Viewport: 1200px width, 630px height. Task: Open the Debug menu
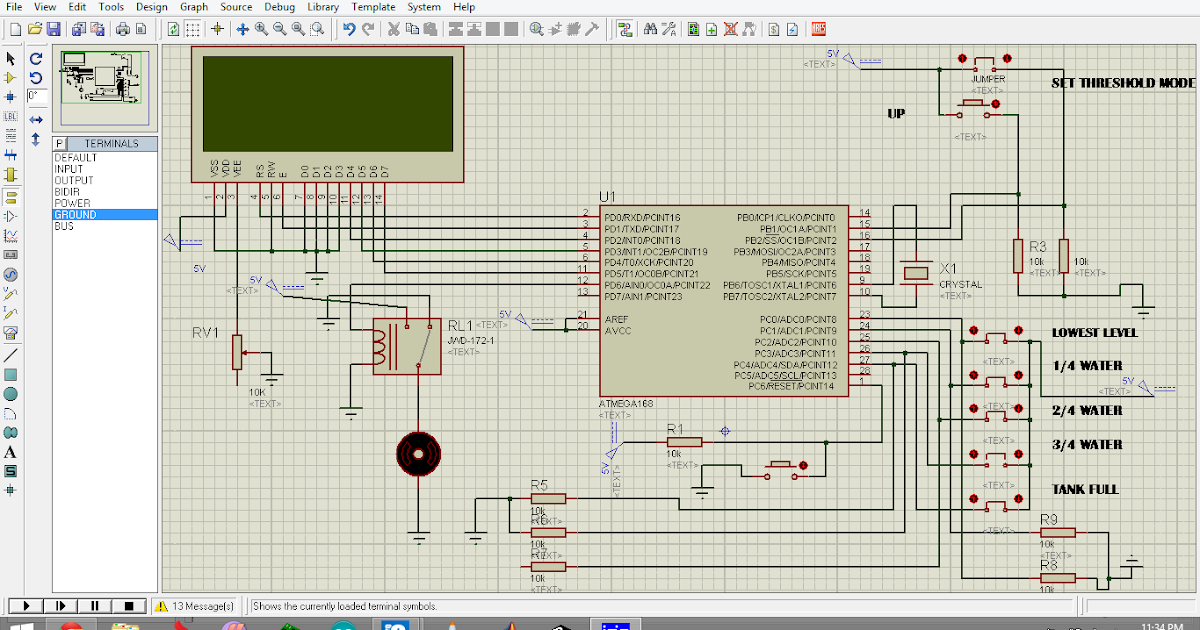[x=279, y=7]
